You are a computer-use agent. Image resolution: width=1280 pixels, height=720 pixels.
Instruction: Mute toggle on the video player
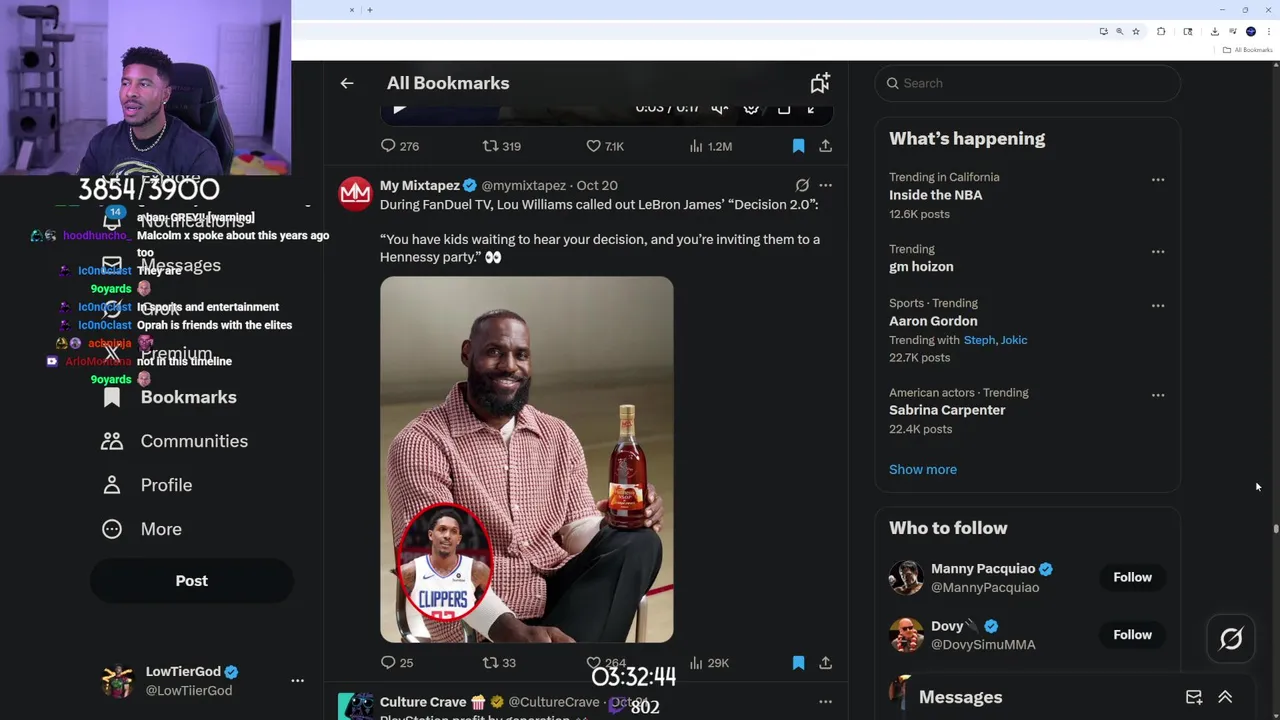(719, 108)
